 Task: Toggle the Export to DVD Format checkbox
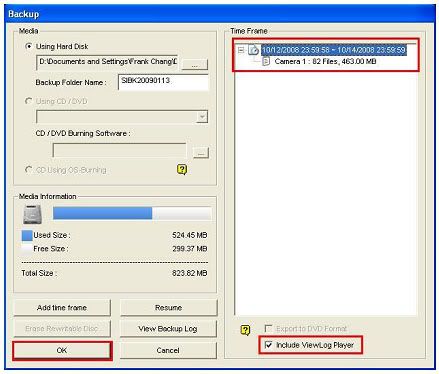268,329
